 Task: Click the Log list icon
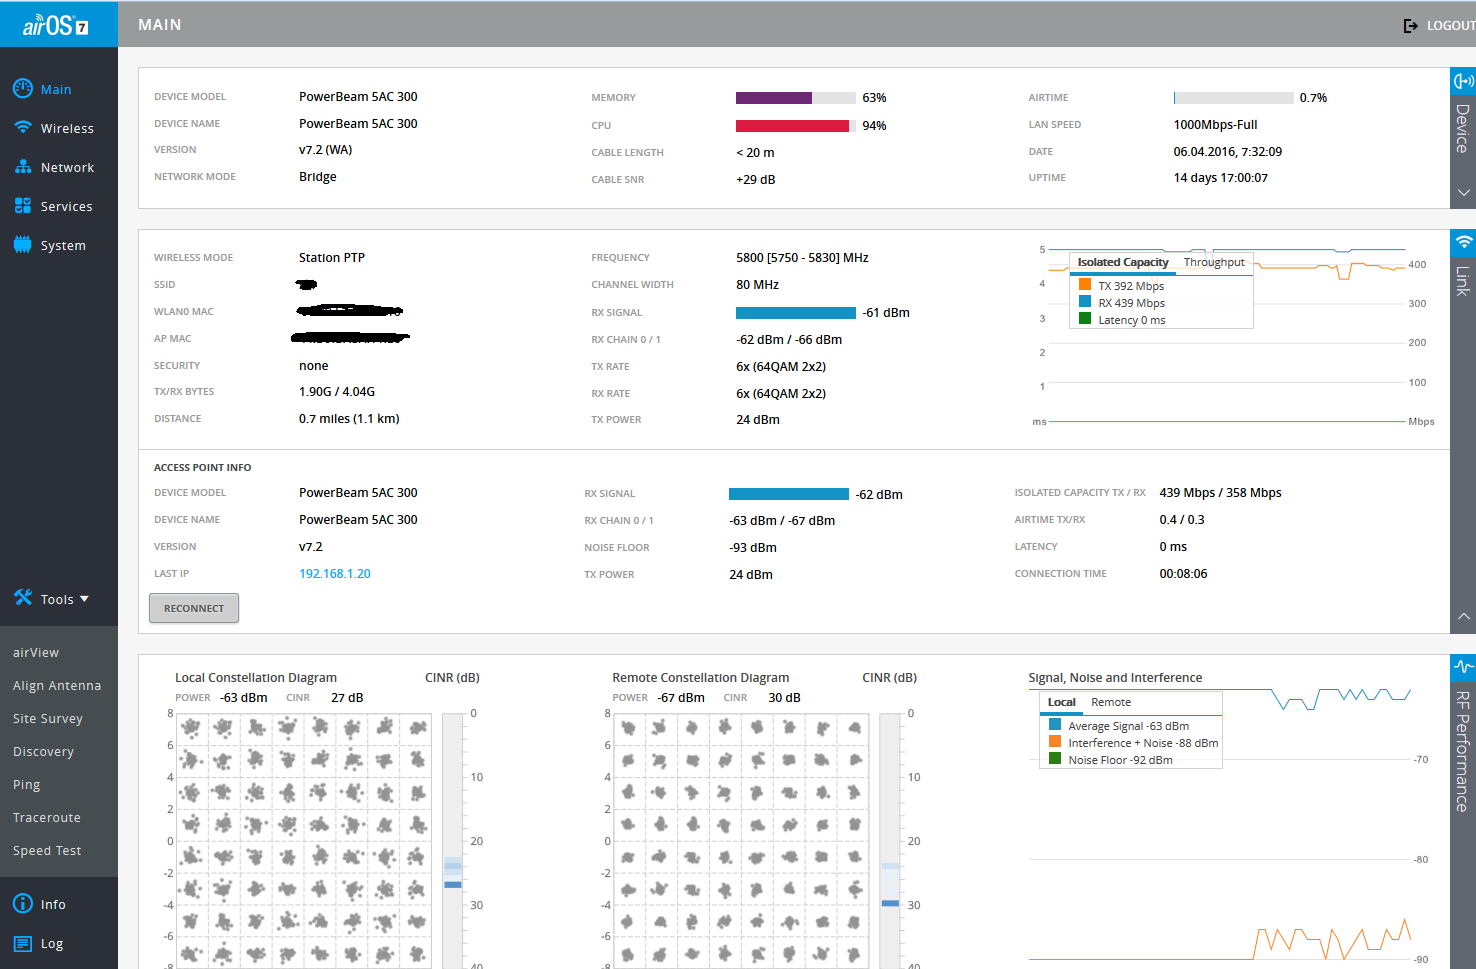tap(23, 943)
